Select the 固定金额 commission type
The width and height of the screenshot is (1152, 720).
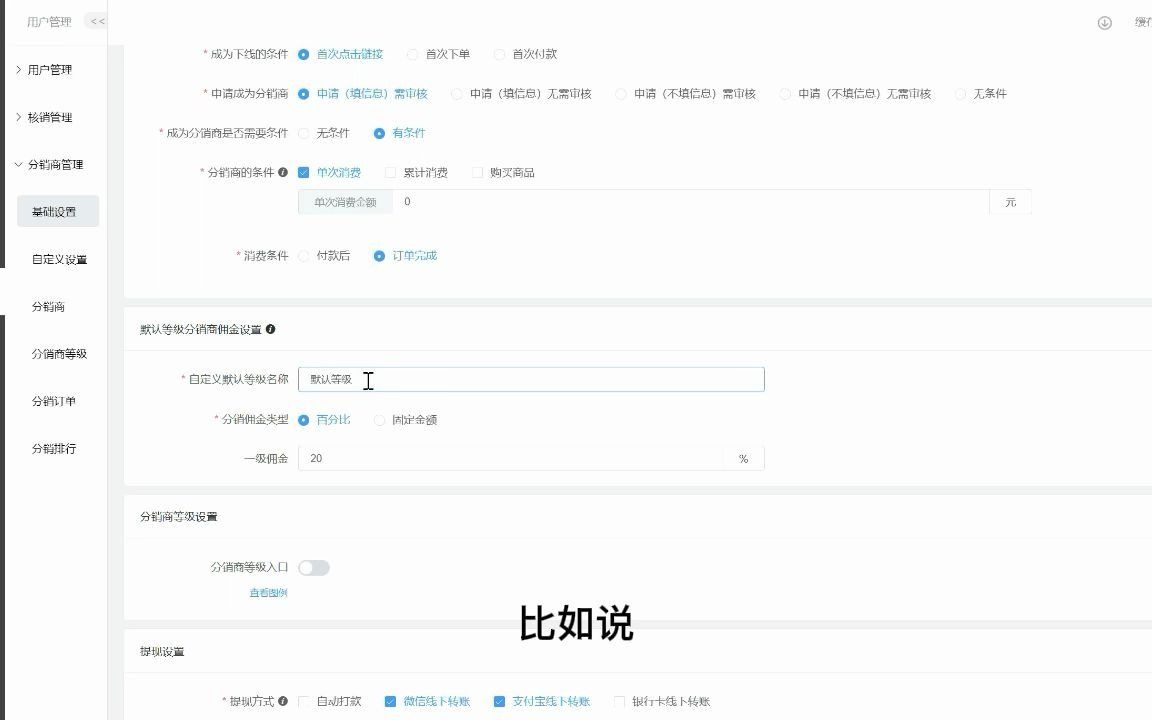[380, 420]
